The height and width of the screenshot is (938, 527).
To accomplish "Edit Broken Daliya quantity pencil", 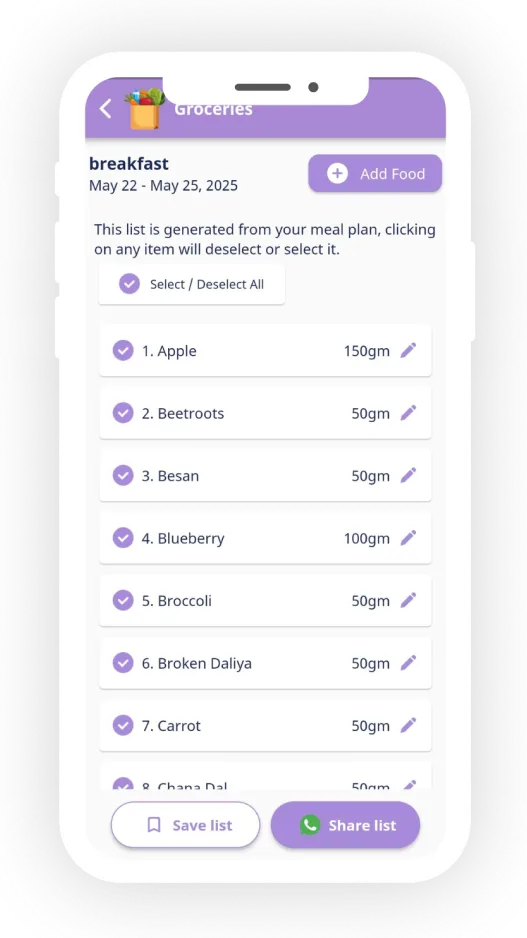I will (x=408, y=663).
